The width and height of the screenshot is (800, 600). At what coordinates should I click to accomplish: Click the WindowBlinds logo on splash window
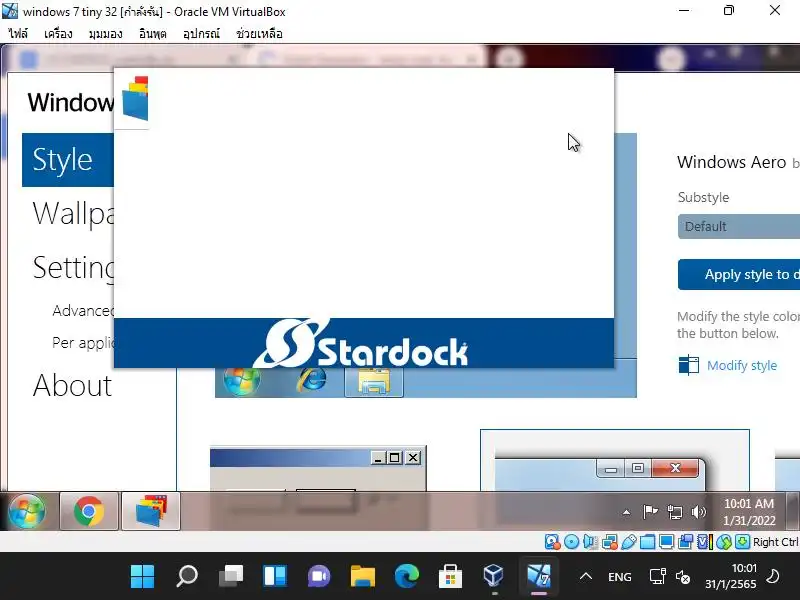[x=136, y=98]
